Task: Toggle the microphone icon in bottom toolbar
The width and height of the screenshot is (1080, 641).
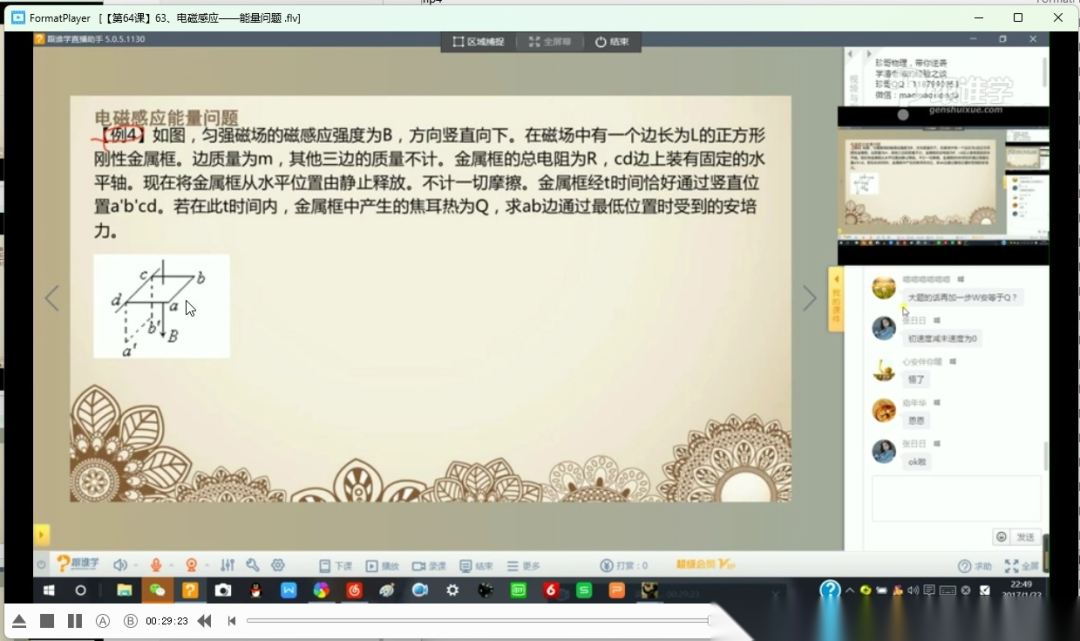Action: pos(156,565)
